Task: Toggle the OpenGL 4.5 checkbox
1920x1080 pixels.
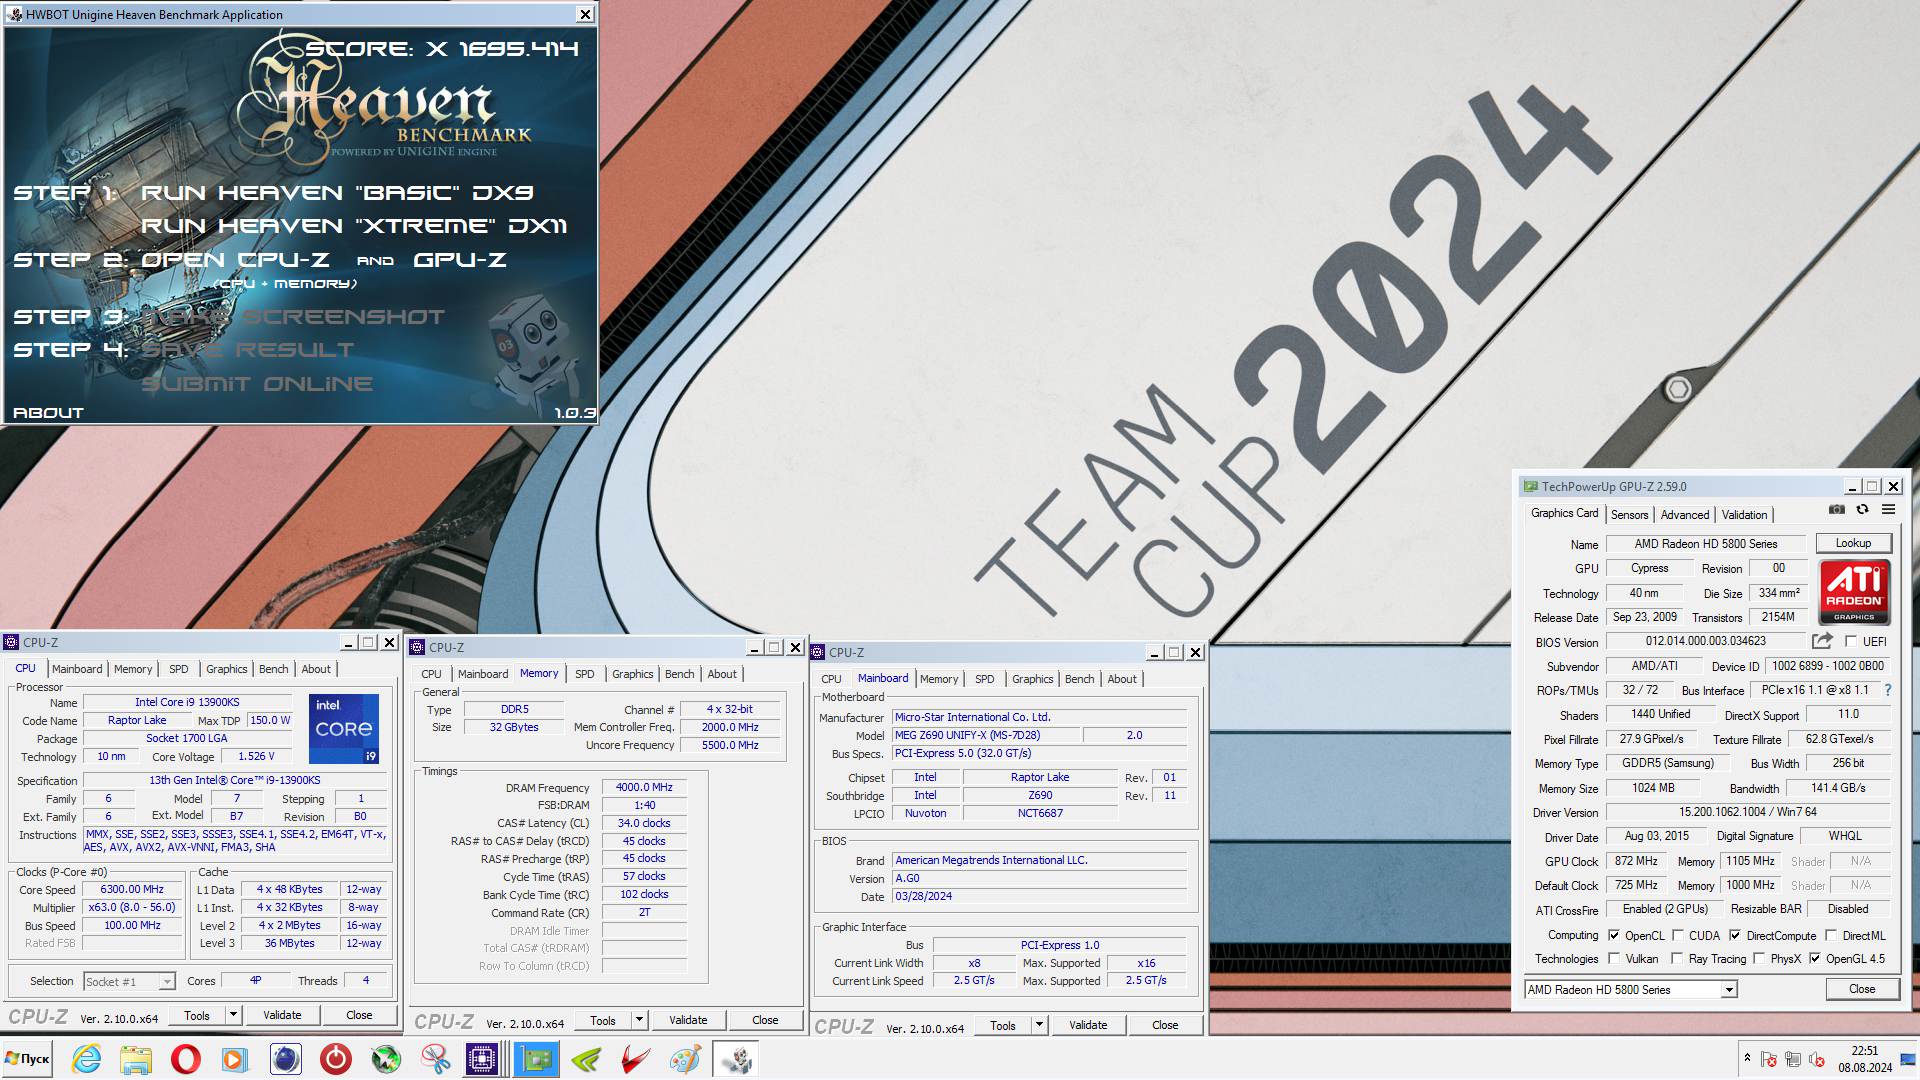Action: 1814,959
